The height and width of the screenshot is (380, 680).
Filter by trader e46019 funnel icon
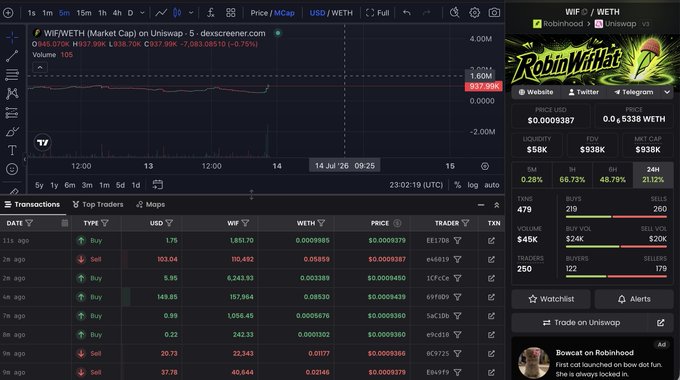[458, 259]
